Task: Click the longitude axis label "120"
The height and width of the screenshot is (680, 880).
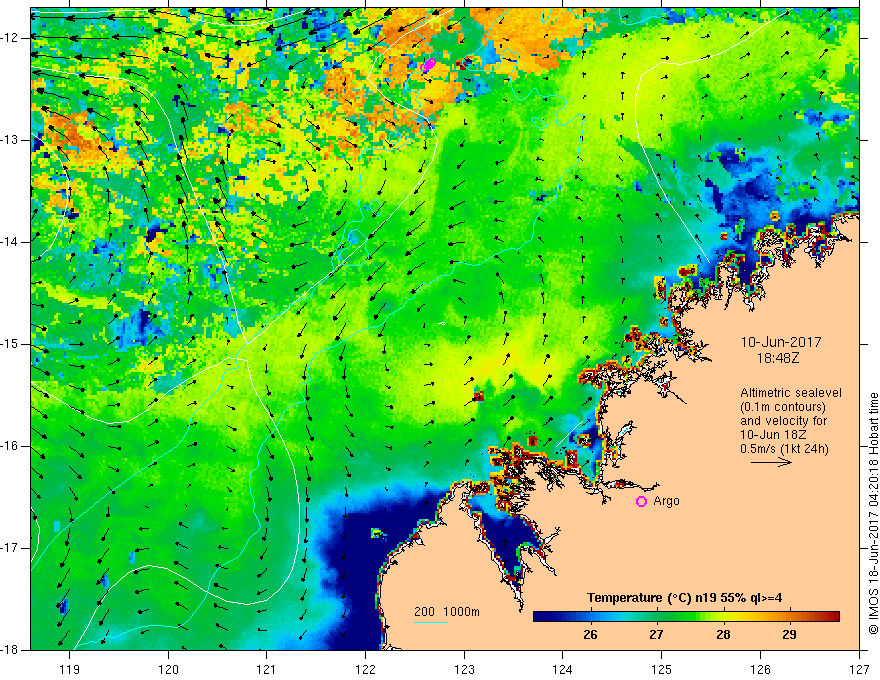Action: (x=168, y=670)
